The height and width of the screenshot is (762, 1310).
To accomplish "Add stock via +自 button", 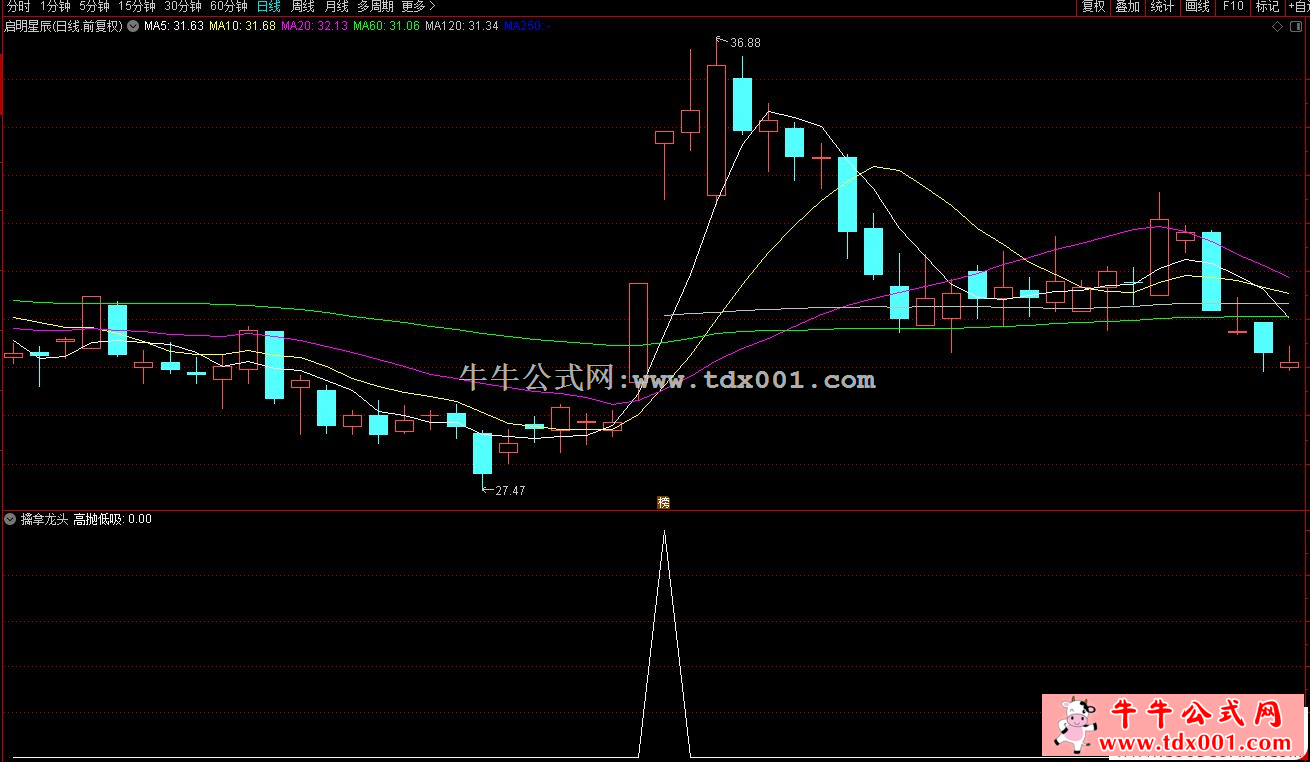I will click(x=1296, y=6).
